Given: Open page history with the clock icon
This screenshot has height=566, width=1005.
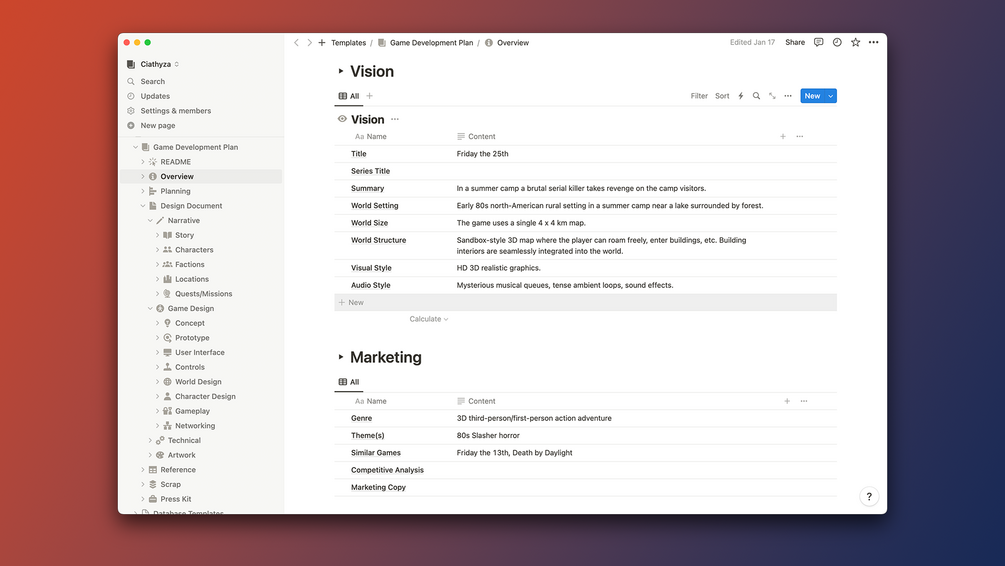Looking at the screenshot, I should (837, 42).
